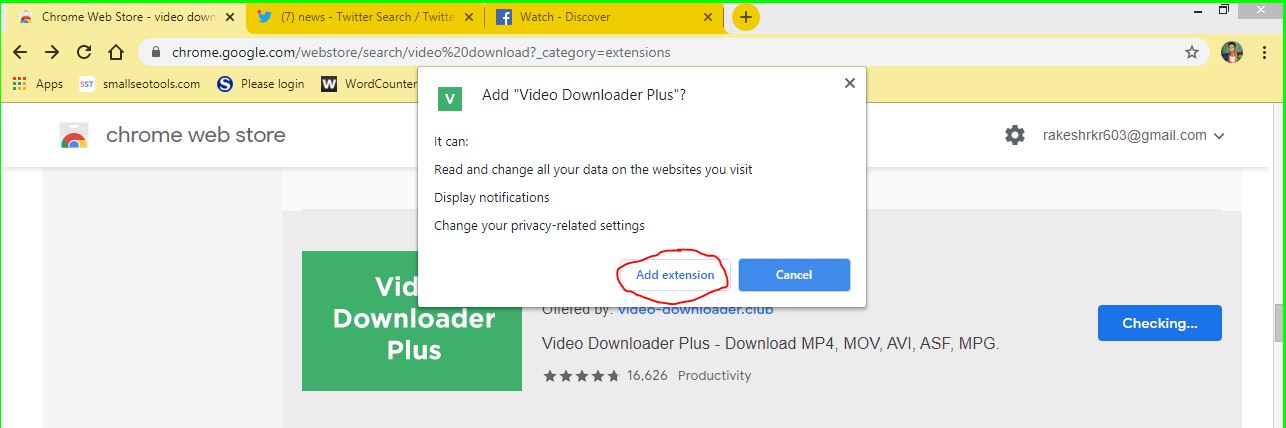This screenshot has height=428, width=1286.
Task: Open the smallseotools.com bookmark
Action: 139,84
